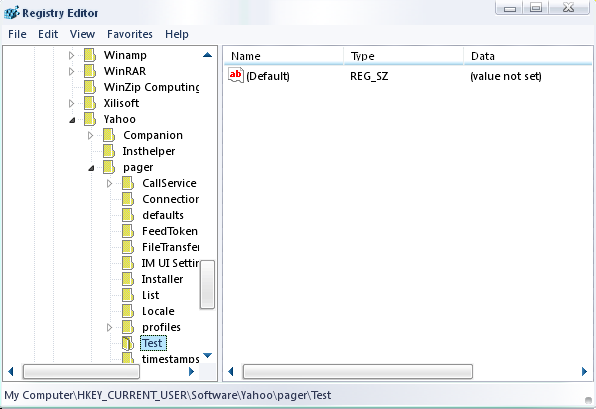Click the tree pane vertical scrollbar thumb
The height and width of the screenshot is (409, 596).
point(208,284)
